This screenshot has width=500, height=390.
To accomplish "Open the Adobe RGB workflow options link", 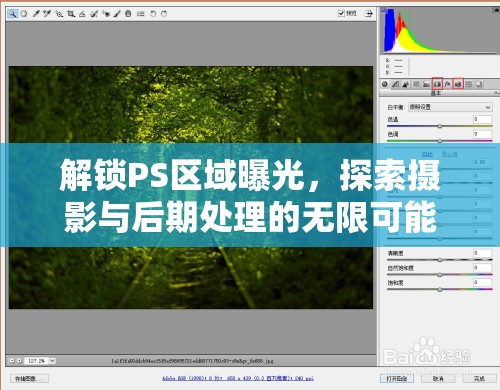I will pos(238,378).
